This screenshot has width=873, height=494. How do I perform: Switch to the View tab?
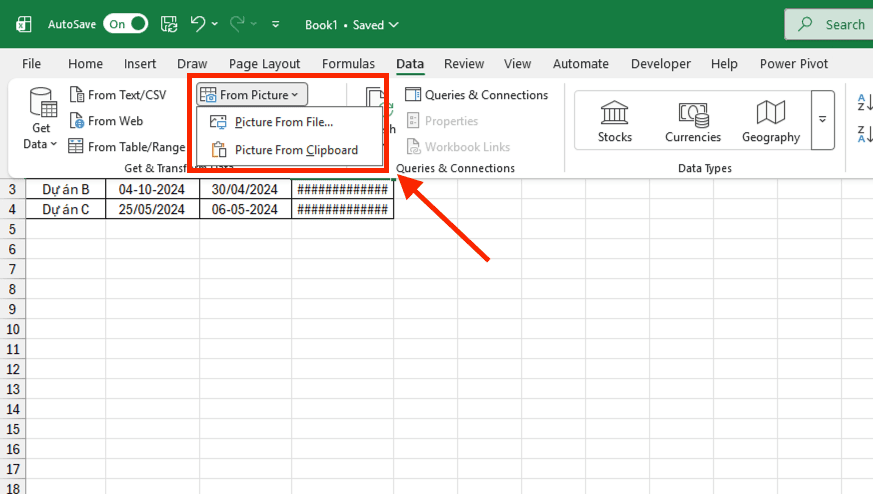point(517,63)
